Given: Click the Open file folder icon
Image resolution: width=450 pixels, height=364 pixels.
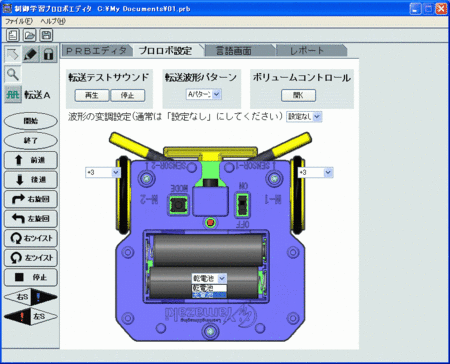Looking at the screenshot, I should pyautogui.click(x=30, y=35).
